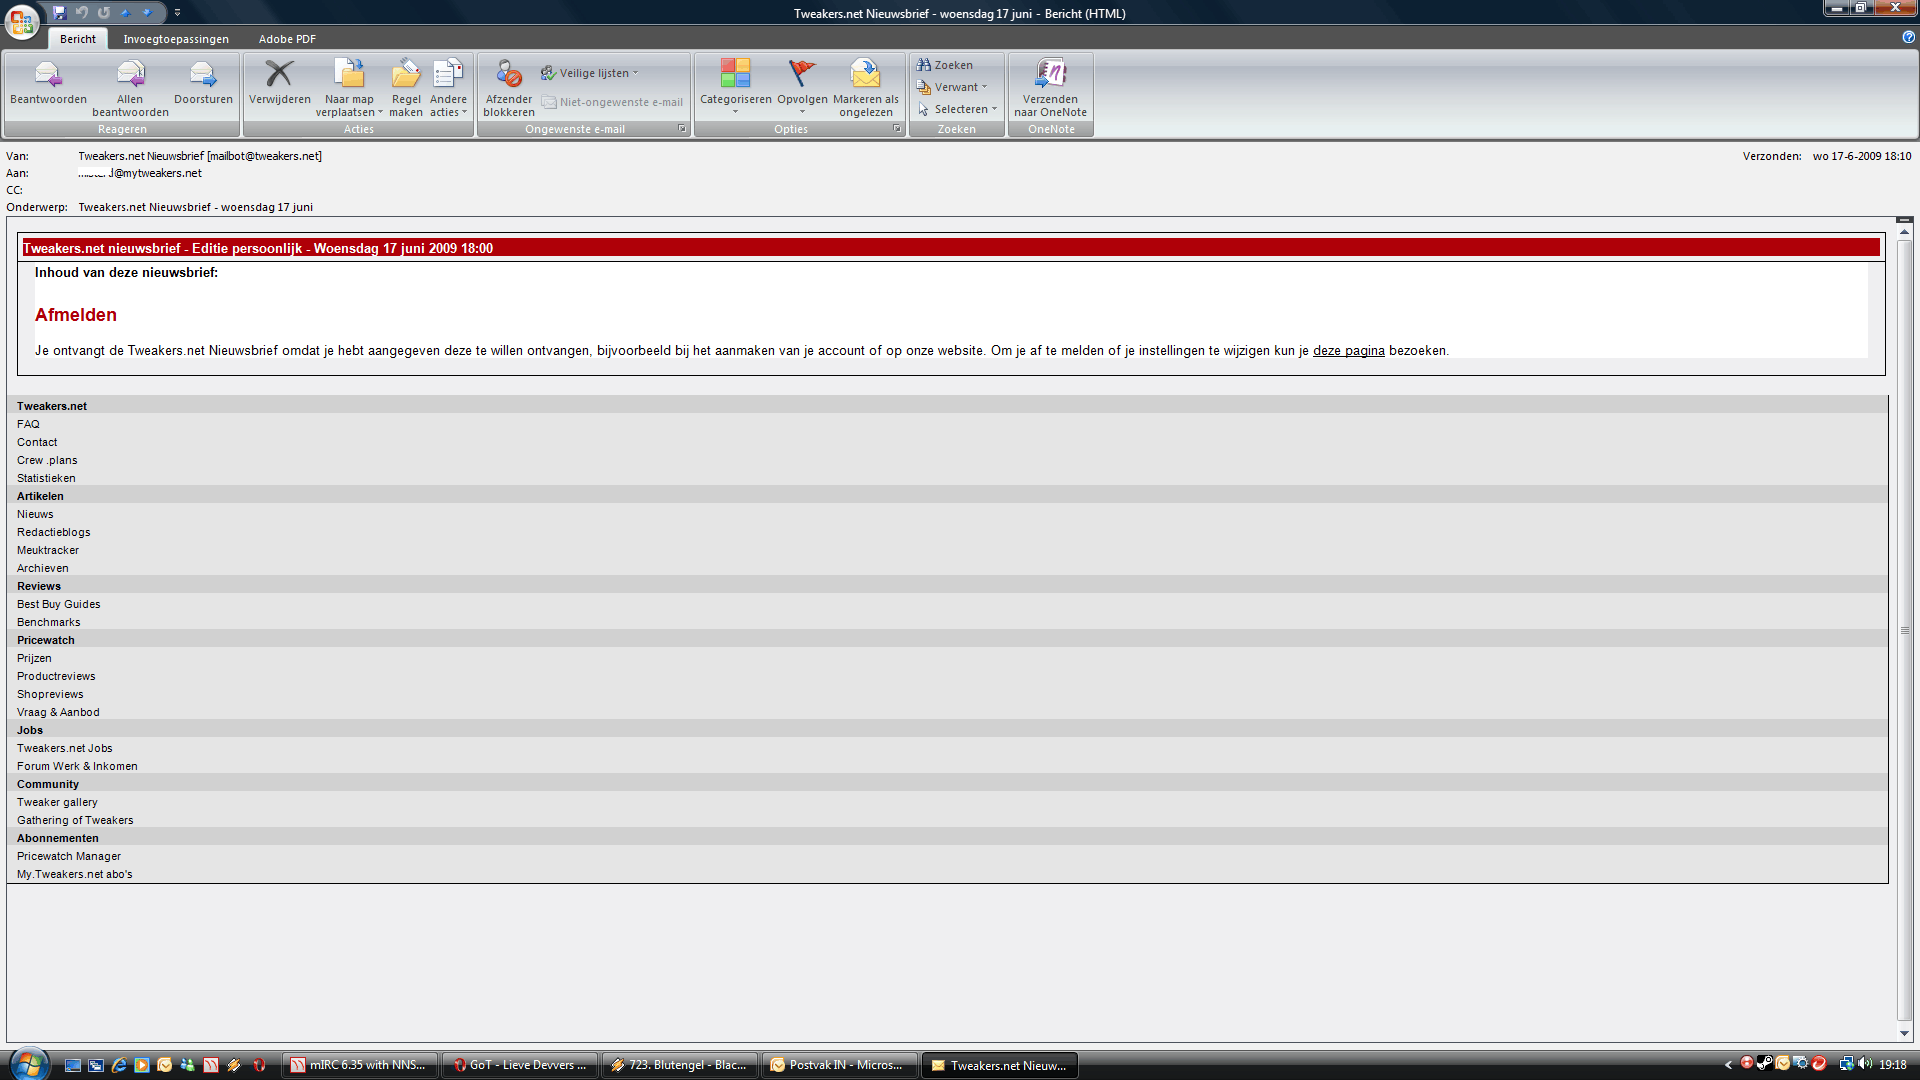Click the volume speaker tray icon
1920x1080 pixels.
(1864, 1064)
